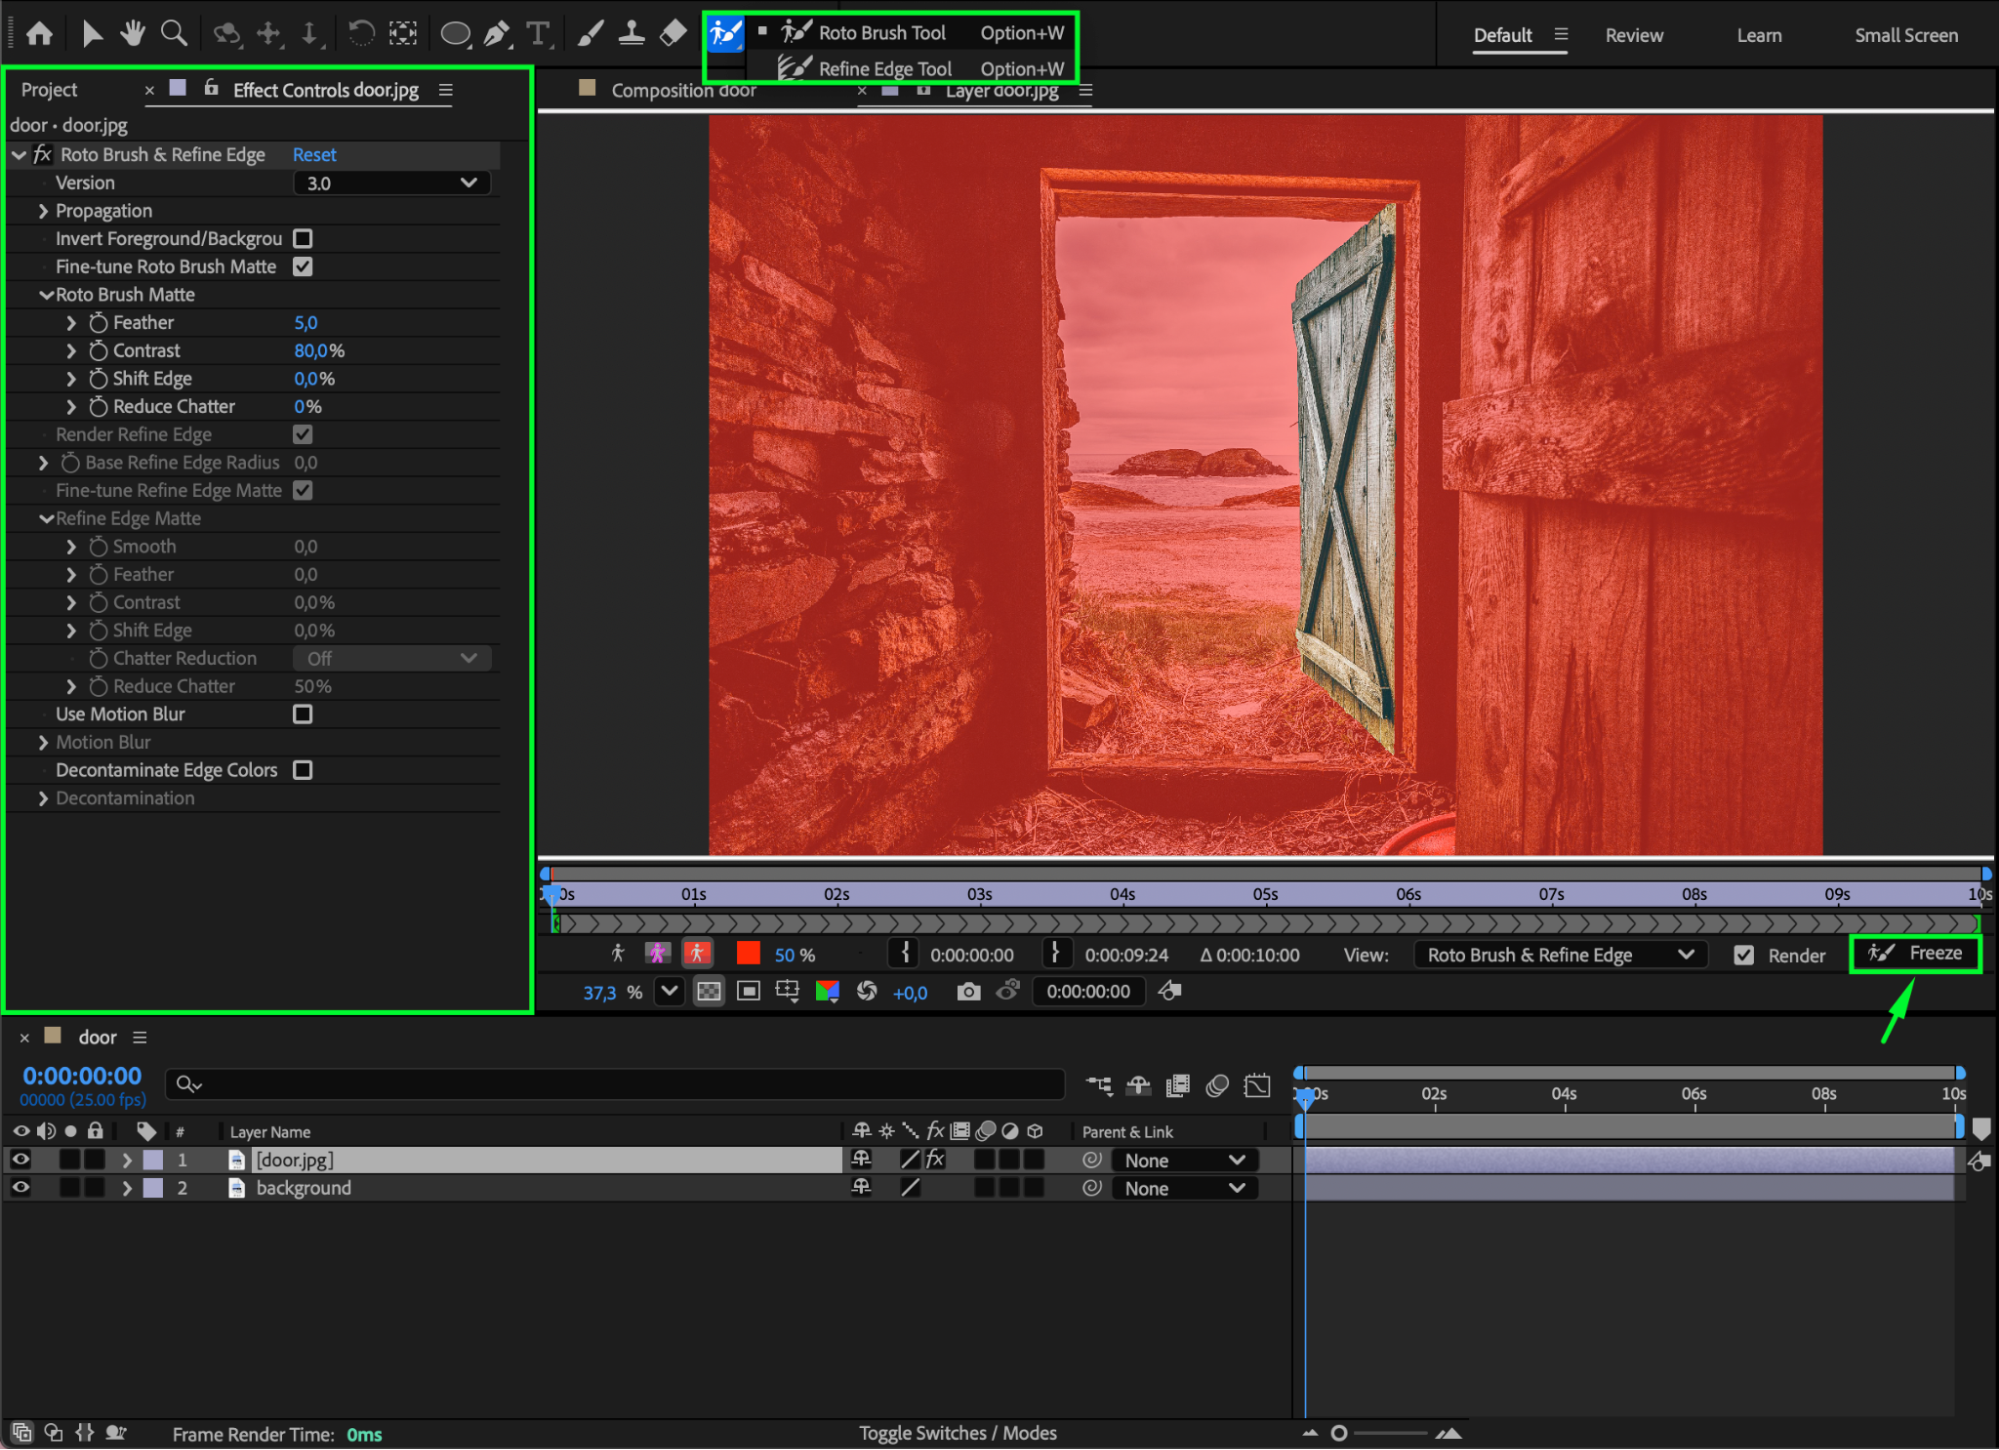Enable Invert Foreground/Background checkbox
This screenshot has height=1450, width=1999.
pos(303,239)
